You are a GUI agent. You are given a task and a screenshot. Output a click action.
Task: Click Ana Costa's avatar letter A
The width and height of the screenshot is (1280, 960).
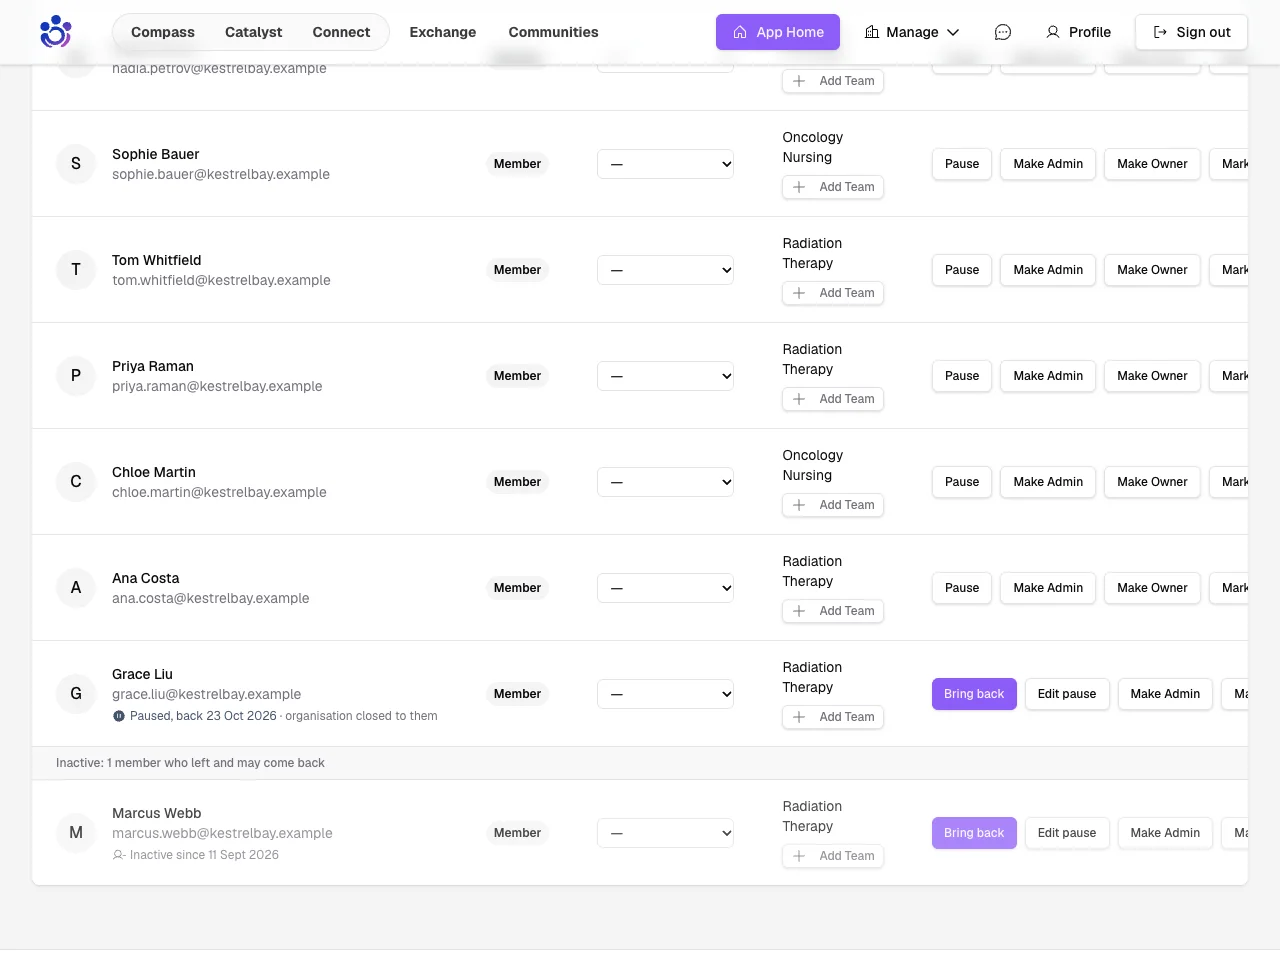[76, 588]
